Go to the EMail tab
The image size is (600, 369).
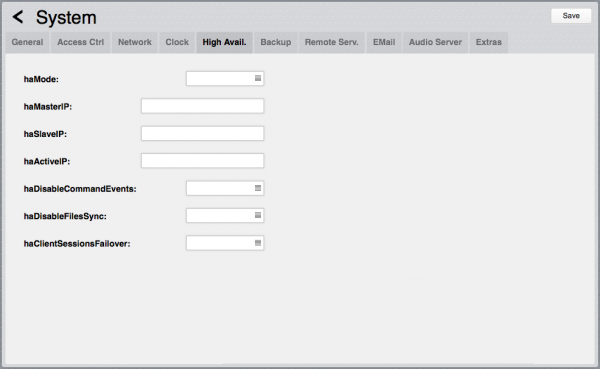384,42
